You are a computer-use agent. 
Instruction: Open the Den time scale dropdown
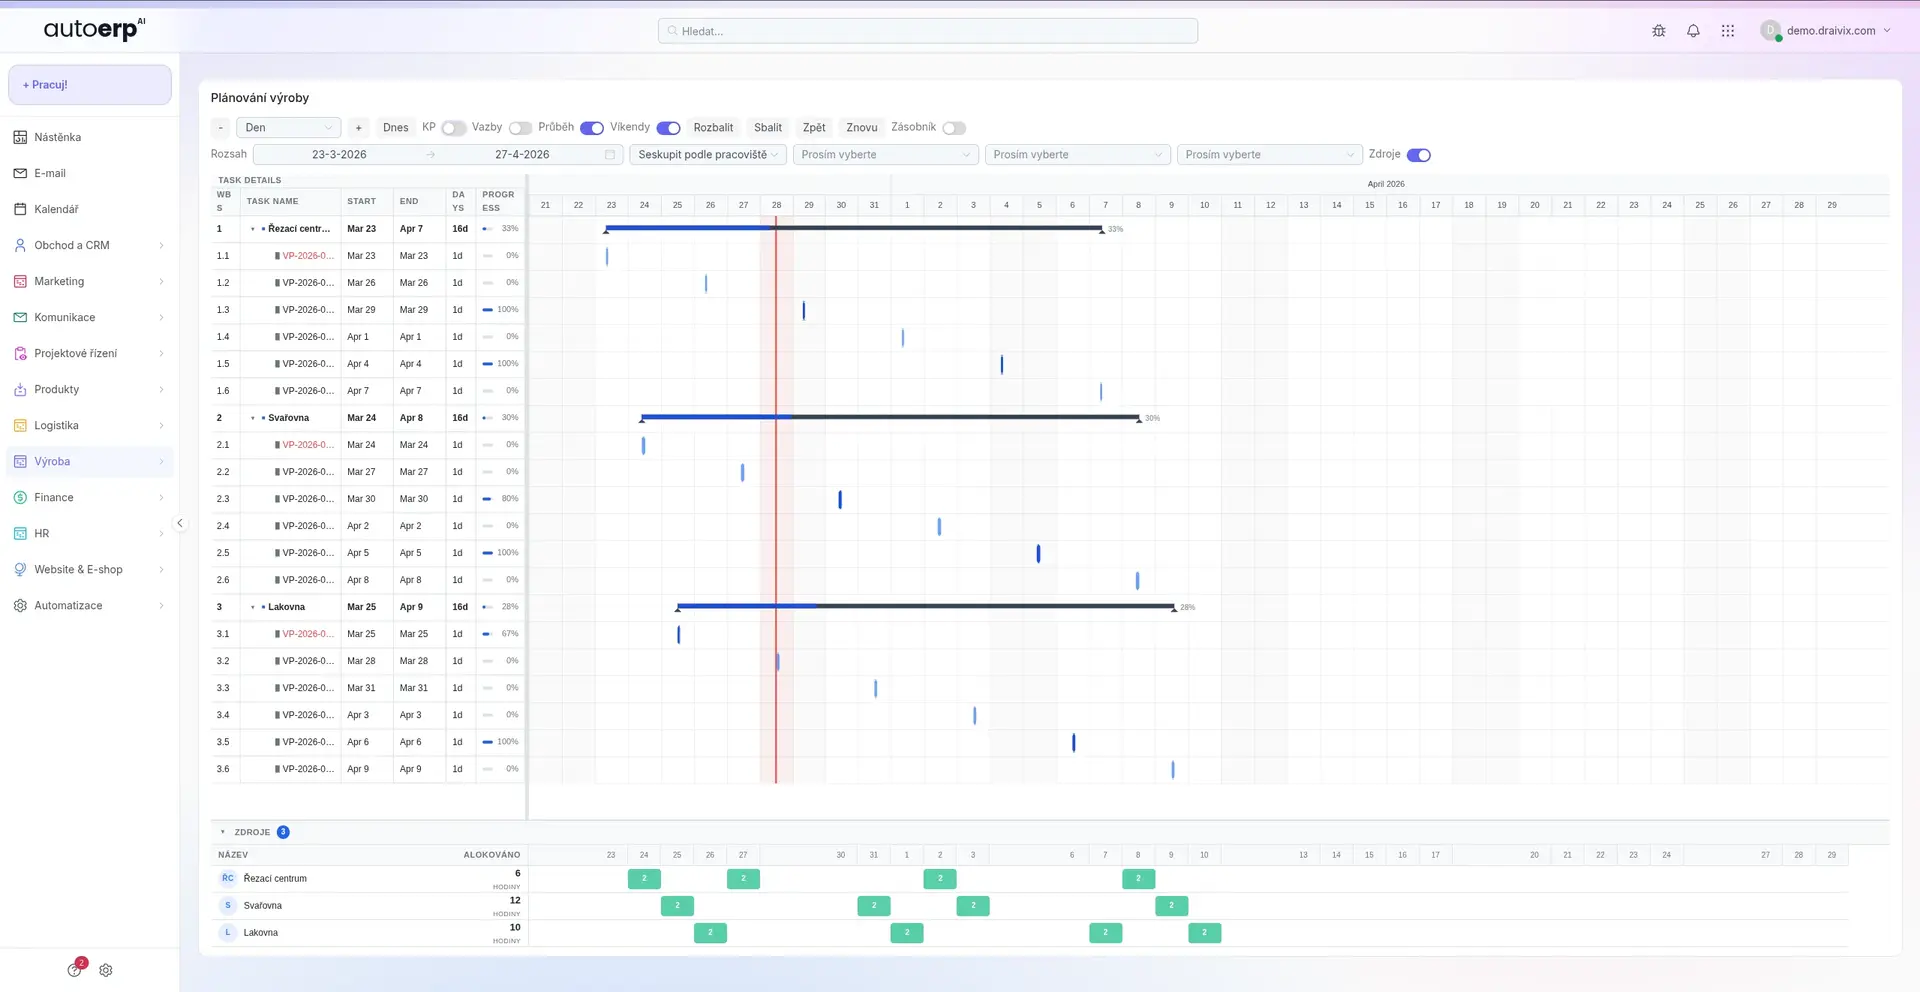click(x=289, y=128)
